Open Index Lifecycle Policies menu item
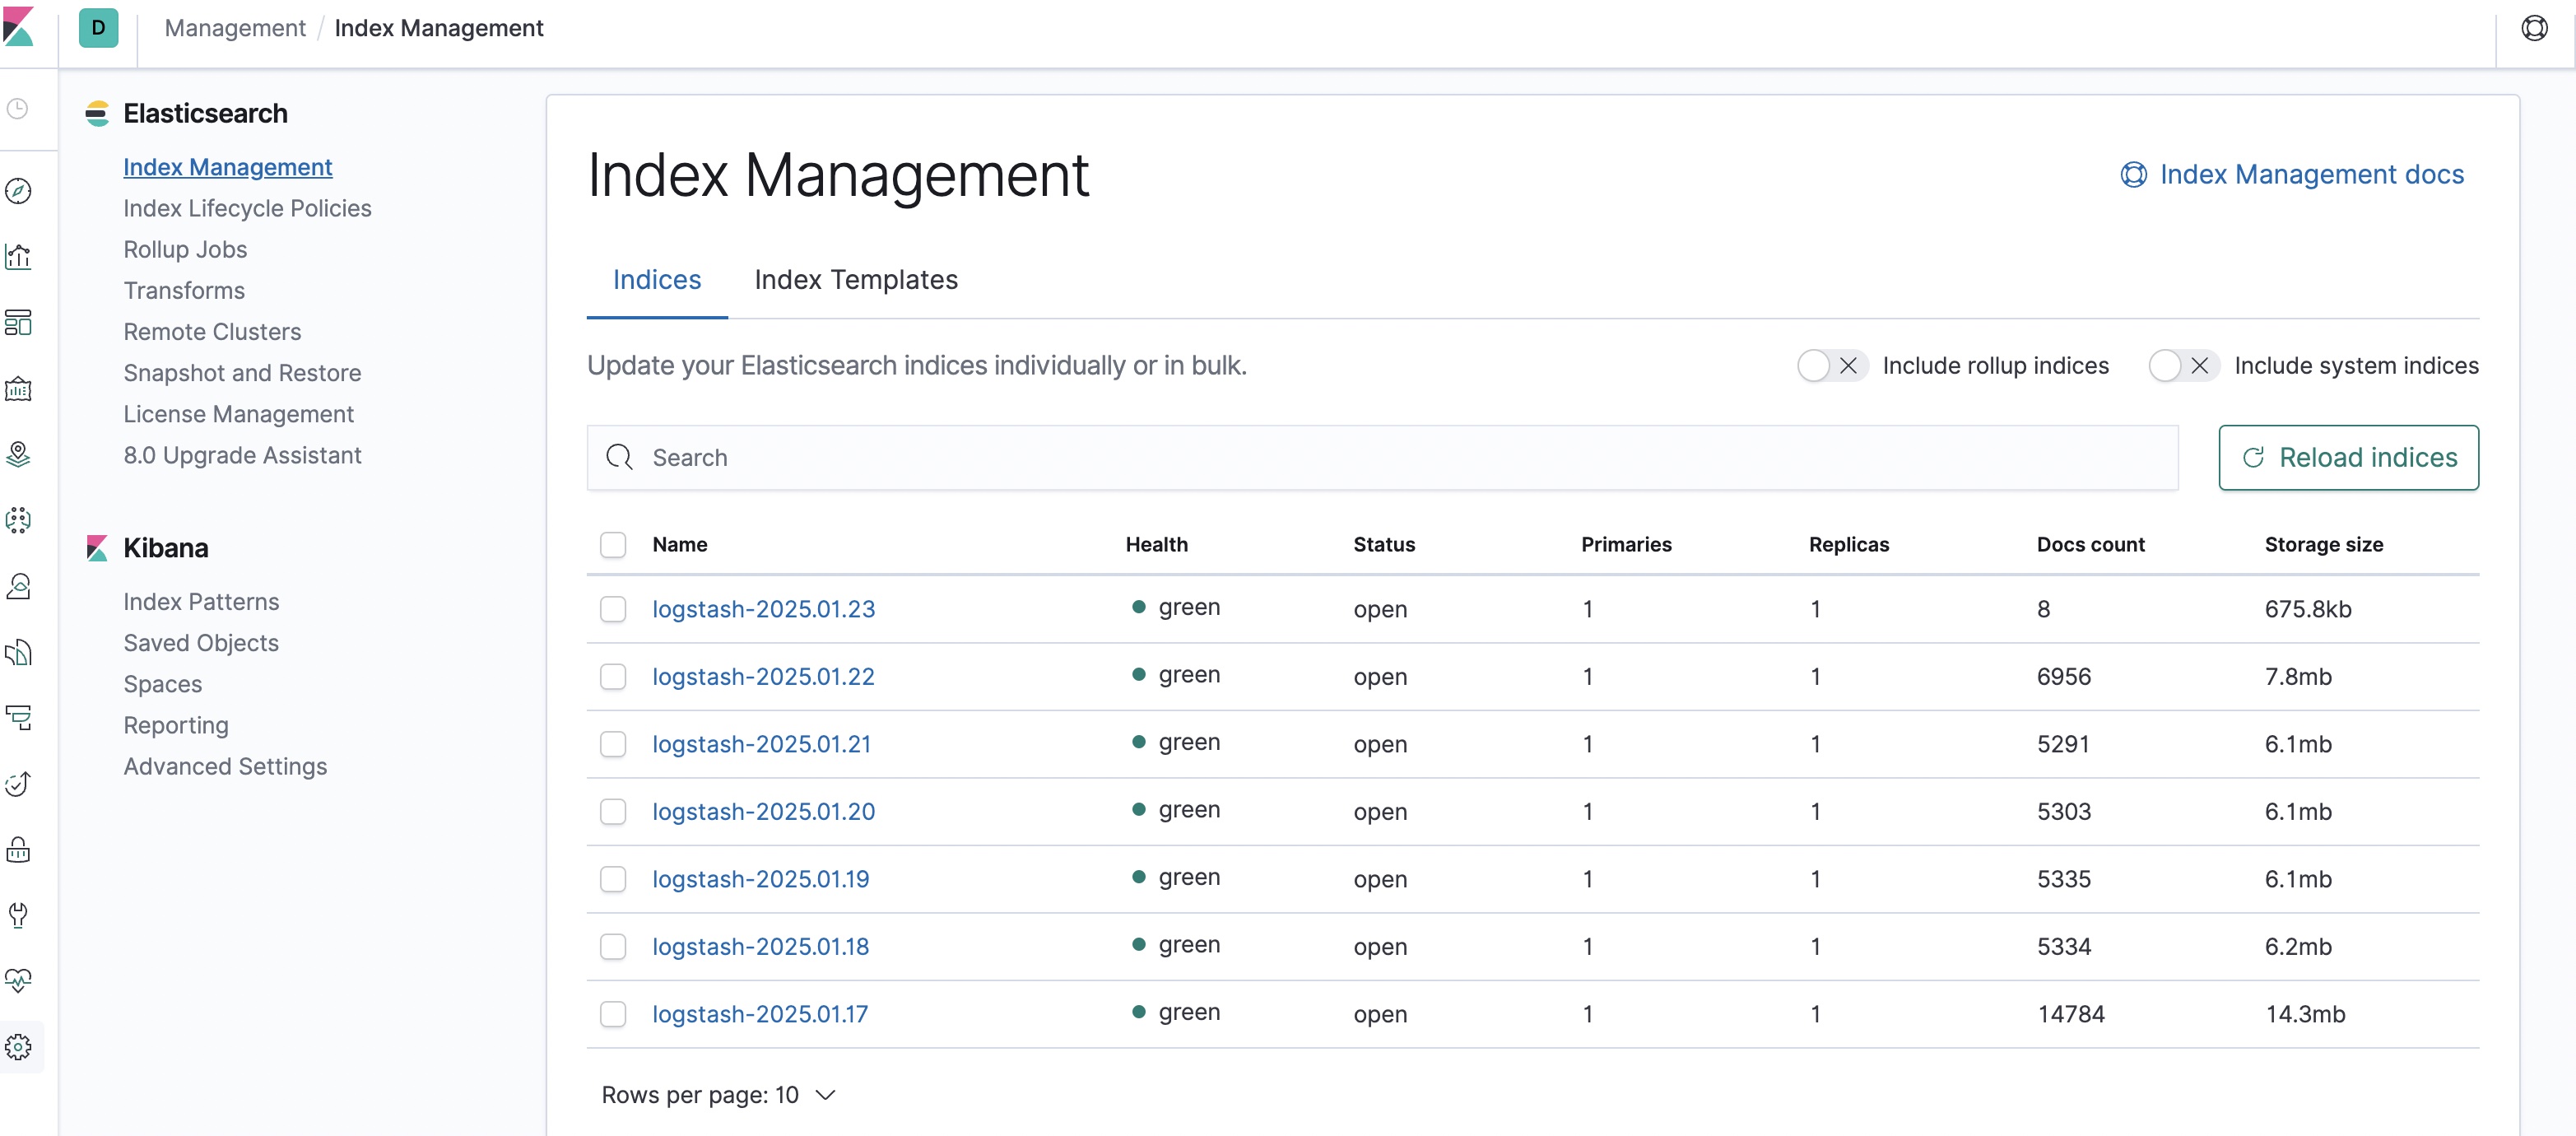The height and width of the screenshot is (1136, 2576). pyautogui.click(x=247, y=208)
